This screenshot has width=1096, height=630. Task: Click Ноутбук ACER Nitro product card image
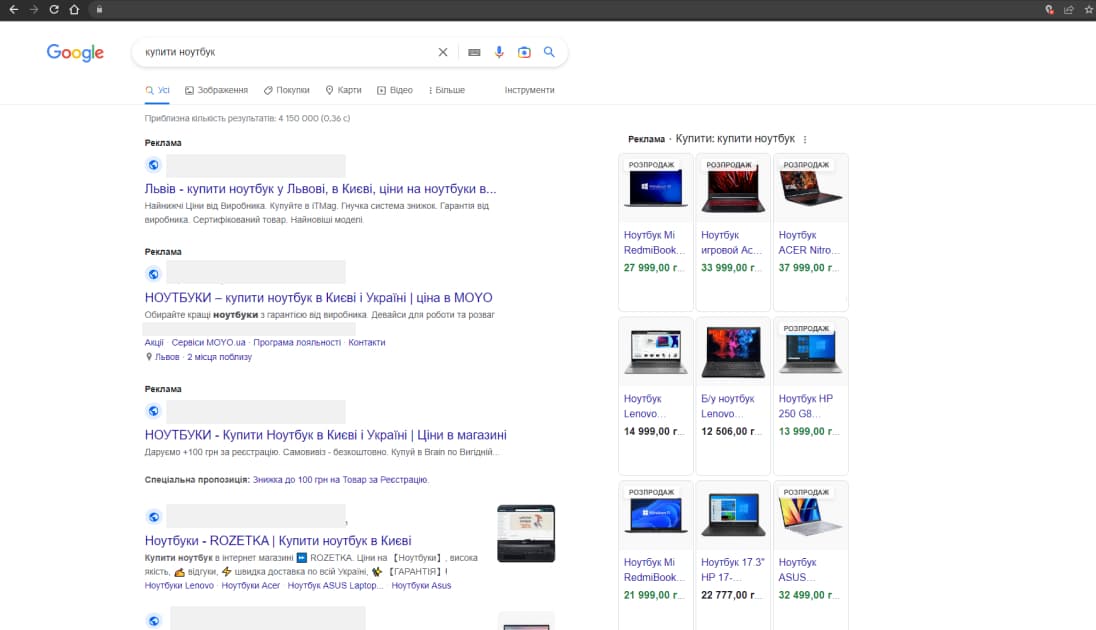click(810, 188)
